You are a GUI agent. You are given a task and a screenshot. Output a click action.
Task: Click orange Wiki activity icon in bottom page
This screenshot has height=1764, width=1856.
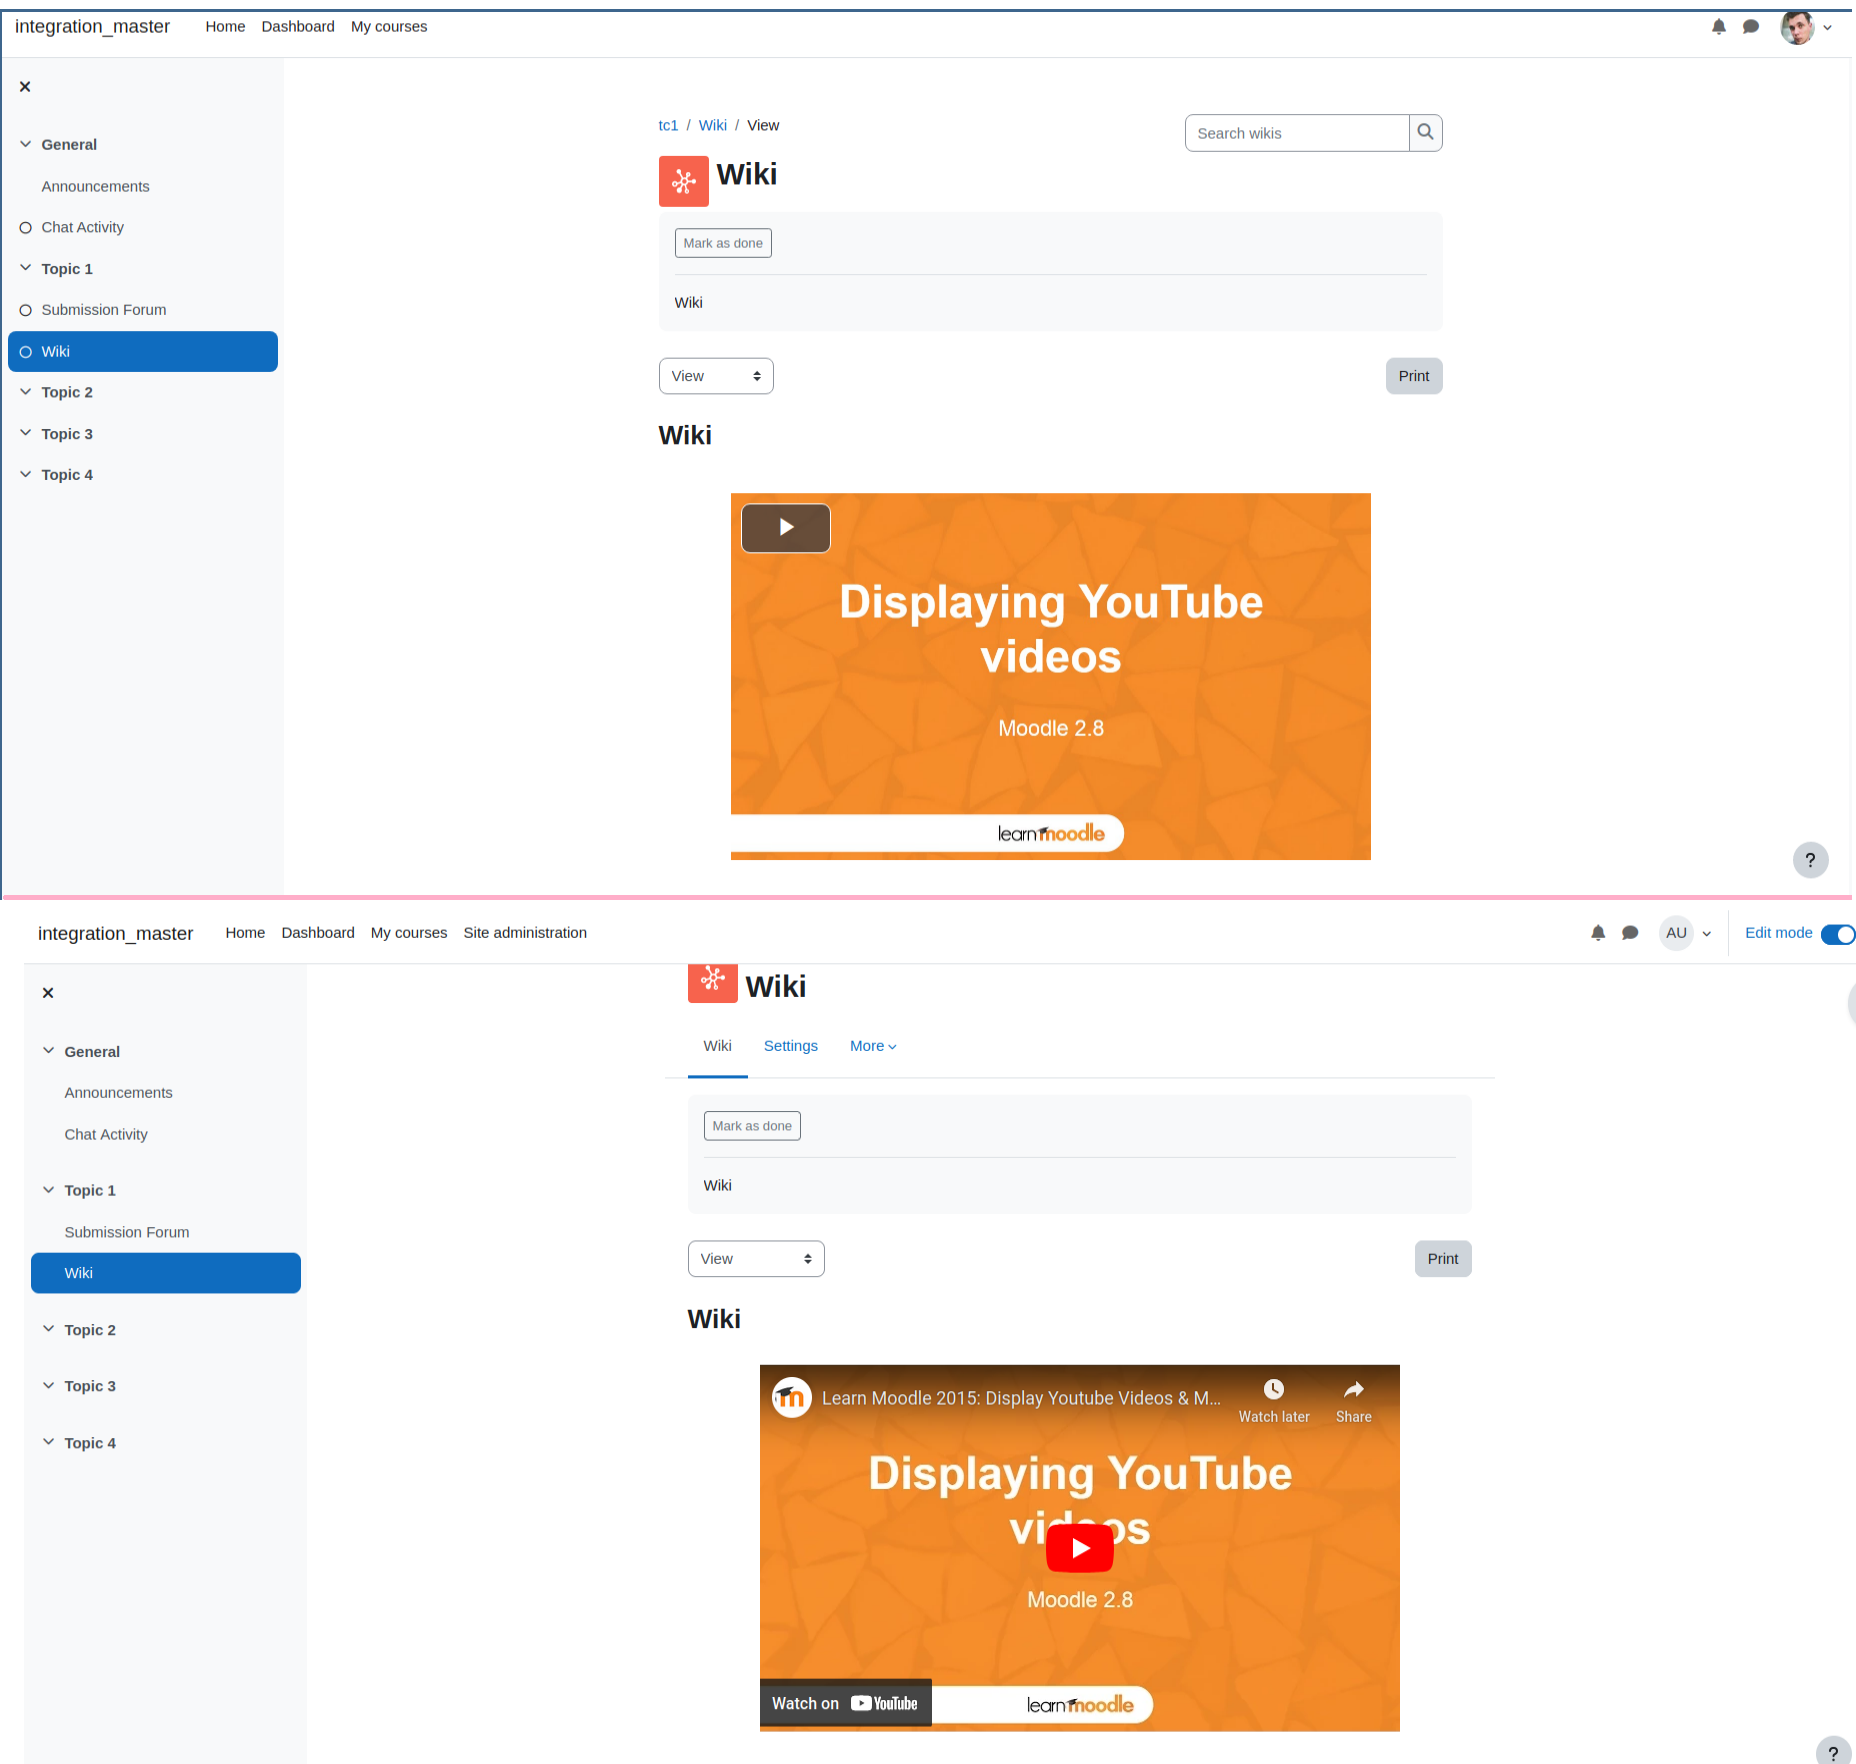712,982
